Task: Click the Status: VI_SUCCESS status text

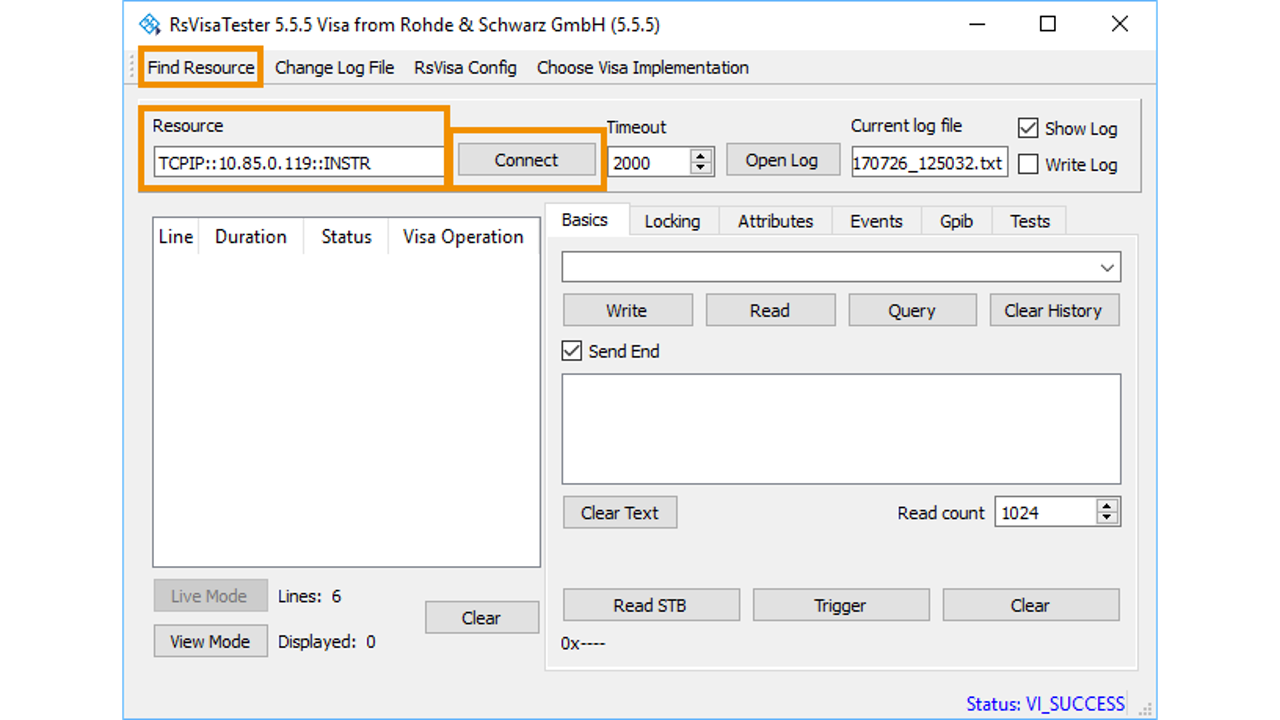Action: pos(1045,704)
